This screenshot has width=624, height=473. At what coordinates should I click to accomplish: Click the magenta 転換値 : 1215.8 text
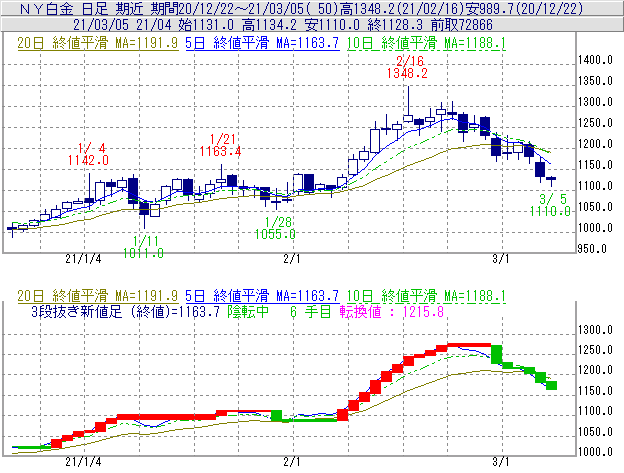point(392,312)
